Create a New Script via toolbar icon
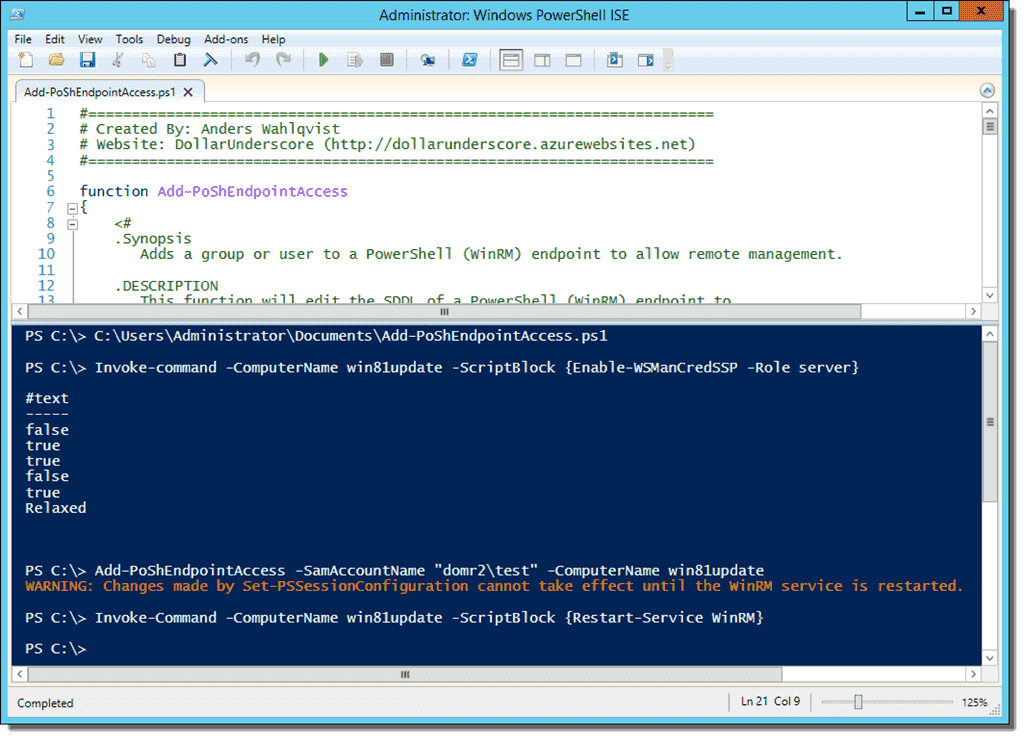Image resolution: width=1024 pixels, height=739 pixels. point(23,60)
